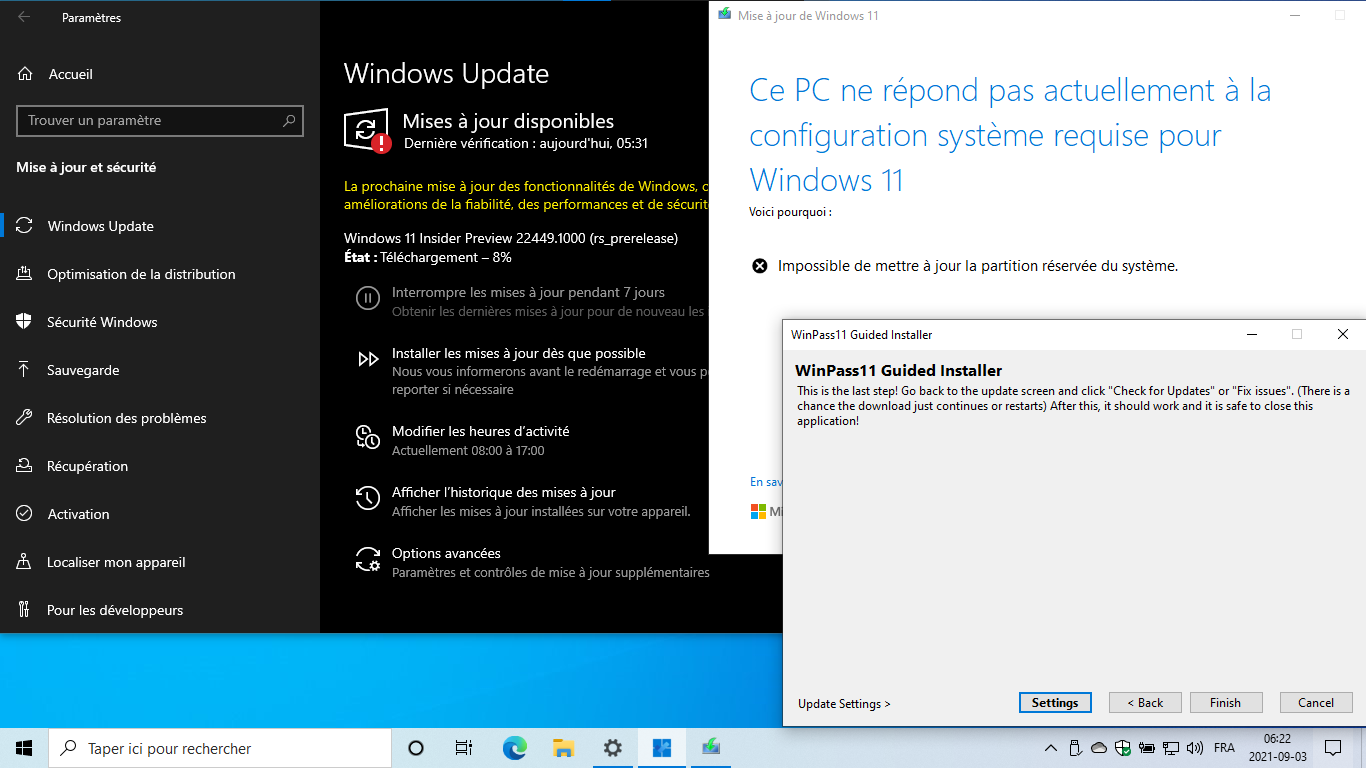This screenshot has width=1366, height=768.
Task: Close the WinPass11 Guided Installer window
Action: click(x=1343, y=334)
